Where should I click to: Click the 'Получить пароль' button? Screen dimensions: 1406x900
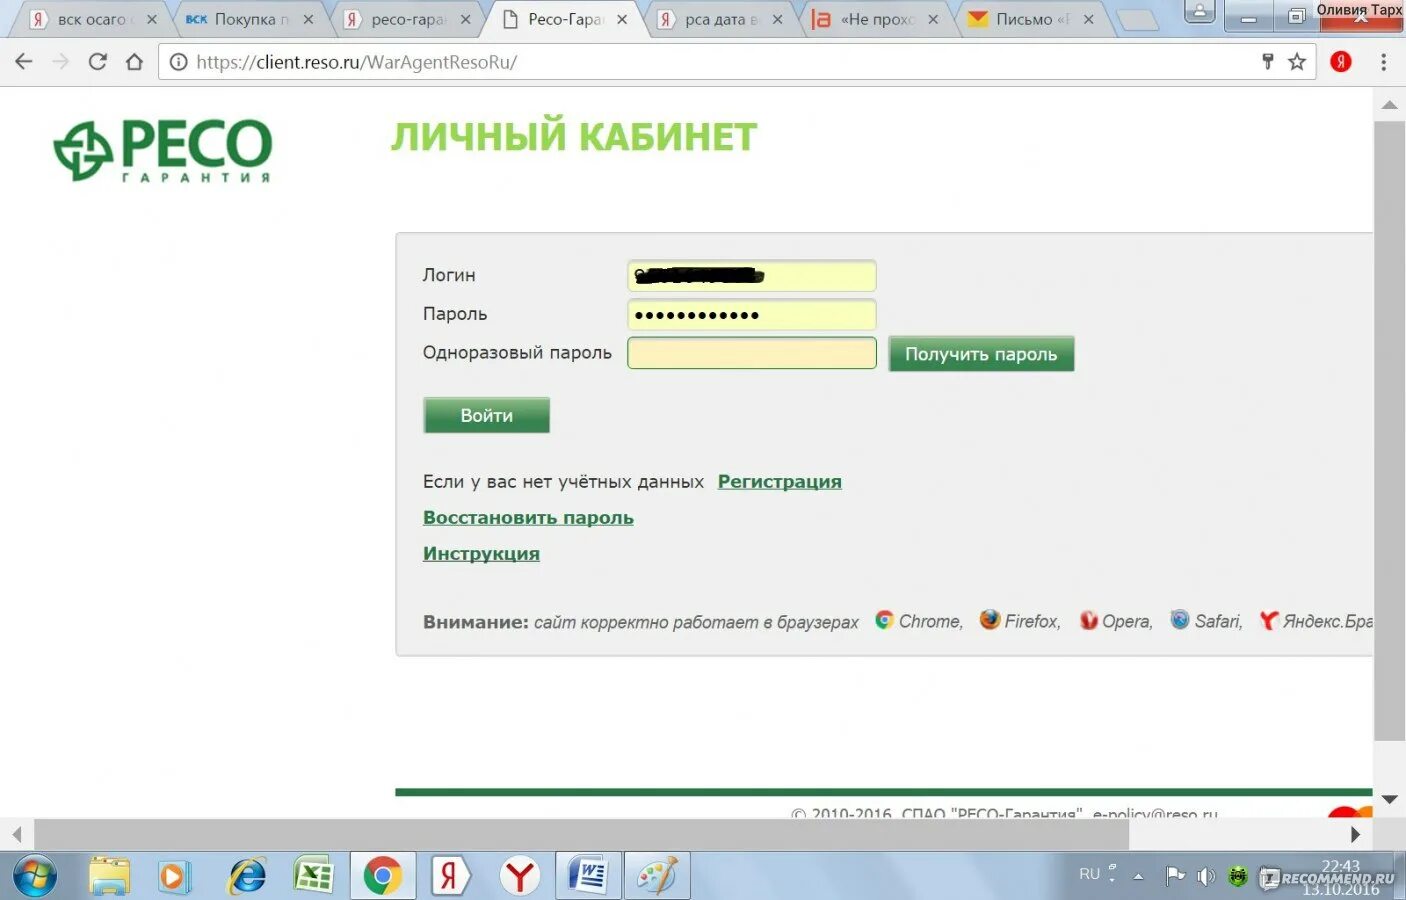pyautogui.click(x=981, y=354)
